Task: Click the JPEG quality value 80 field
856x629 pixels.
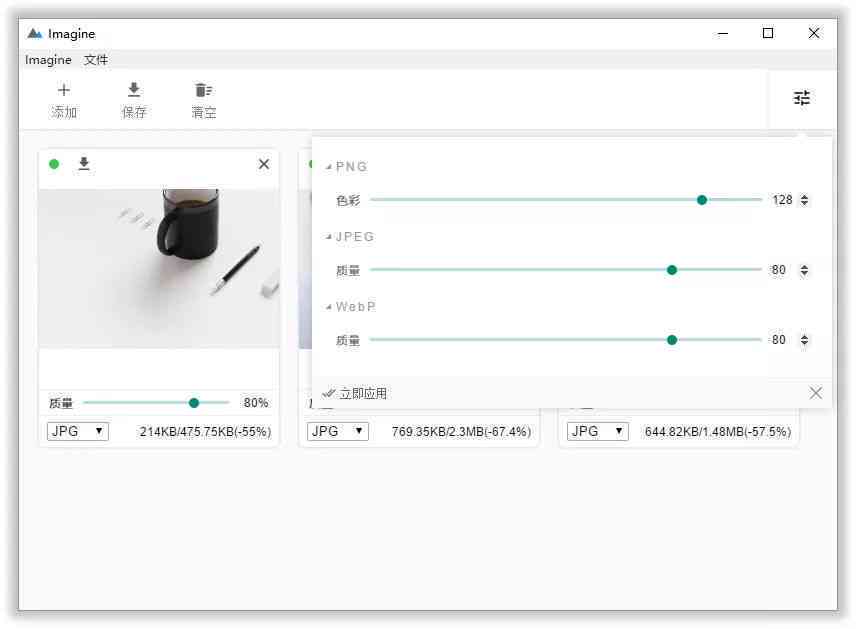Action: pyautogui.click(x=778, y=270)
